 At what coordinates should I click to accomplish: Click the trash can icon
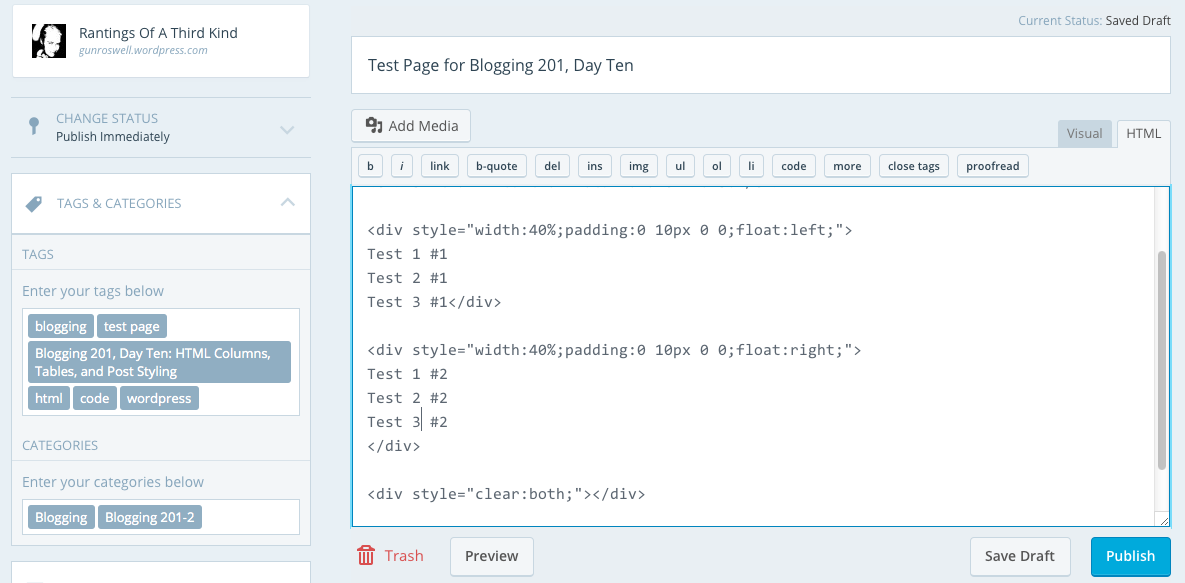(366, 556)
